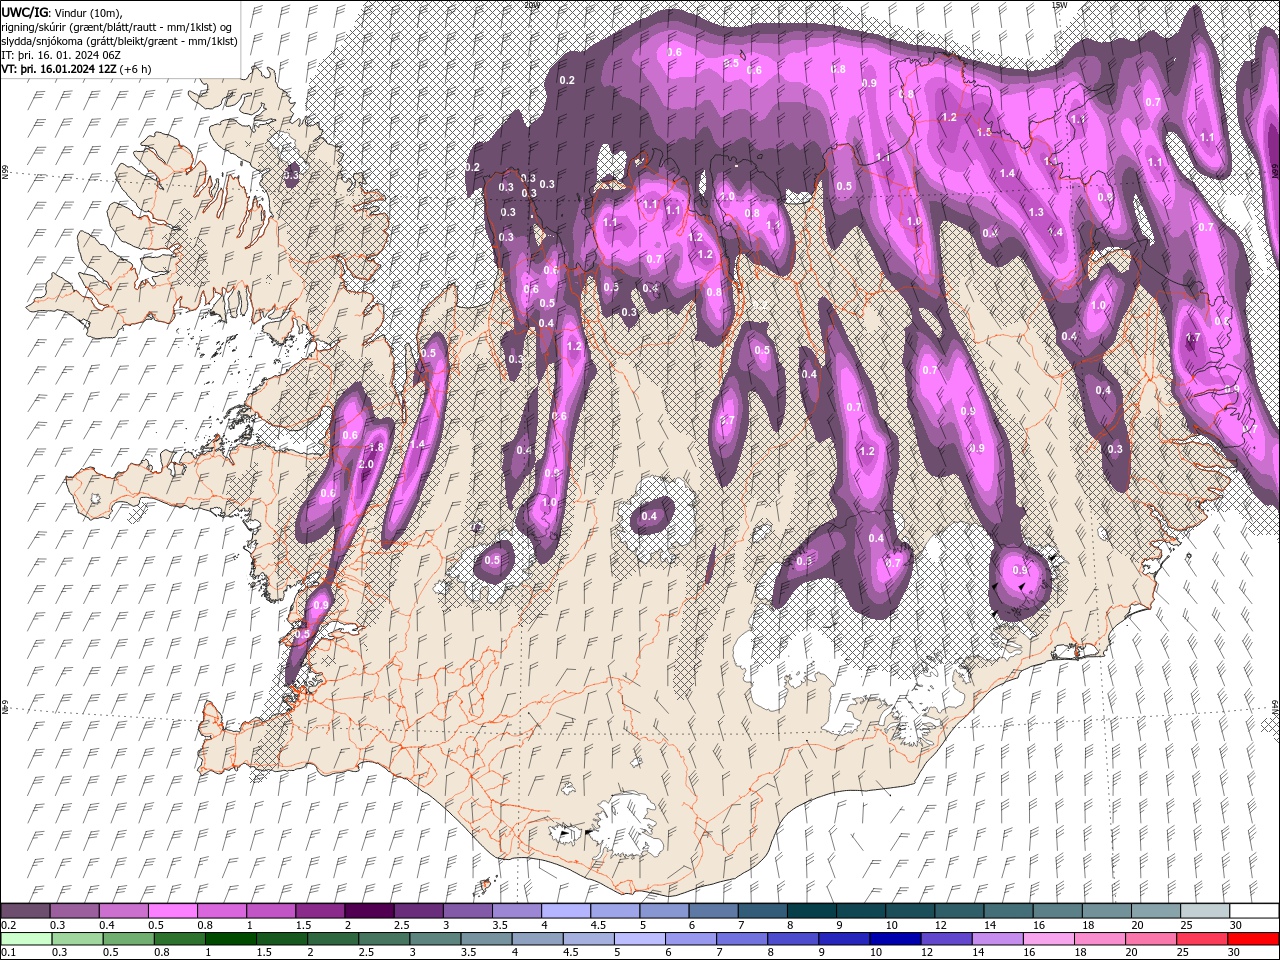Screen dimensions: 1280x960
Task: Pick the bright red swatch at 30 in lower legend
Action: pyautogui.click(x=1253, y=939)
